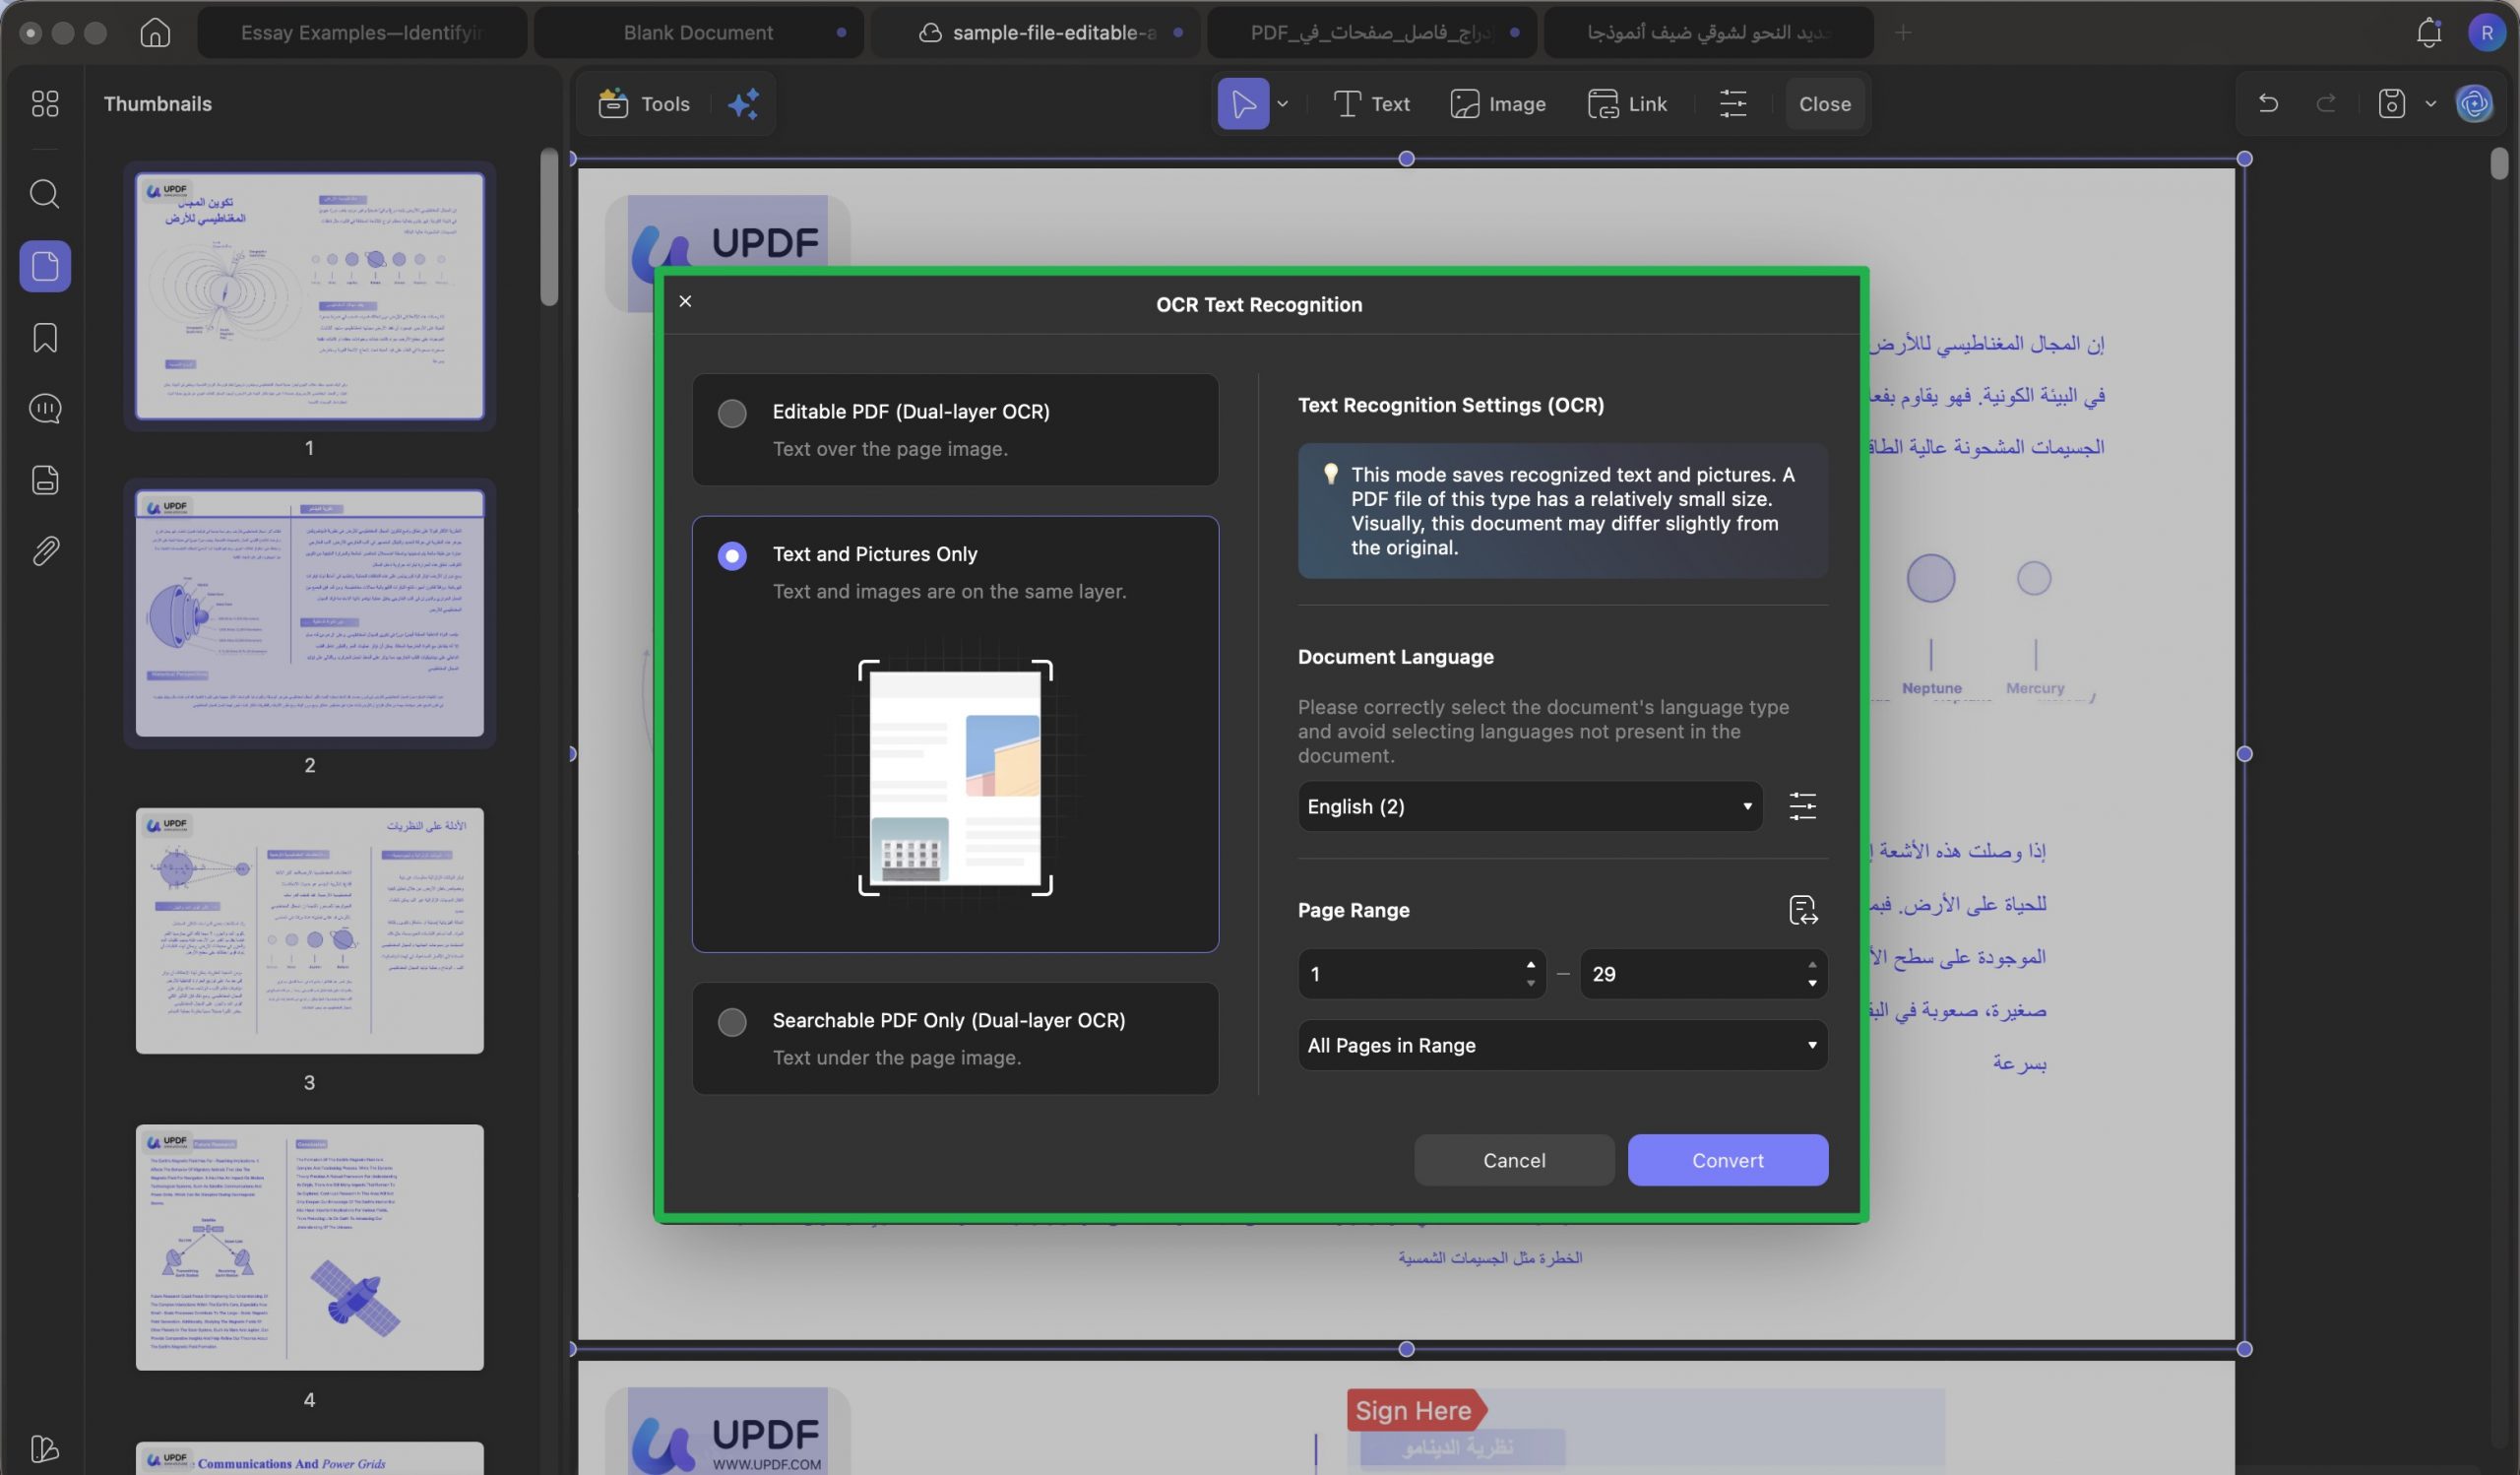Switch to the Arabic PDF_ page-break tab

1372,33
